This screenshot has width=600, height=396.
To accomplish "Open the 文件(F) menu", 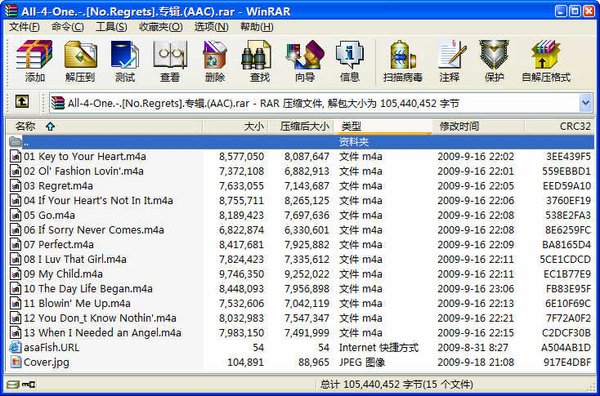I will [x=24, y=27].
